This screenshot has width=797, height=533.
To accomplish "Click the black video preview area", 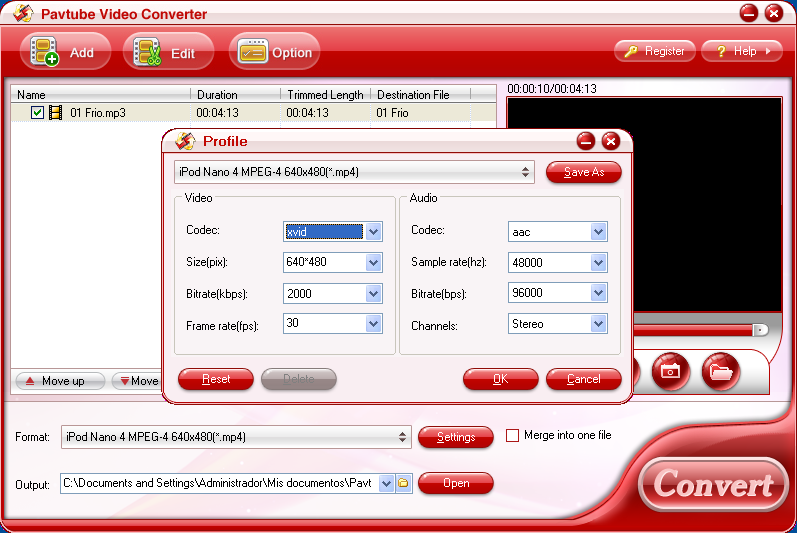I will coord(707,205).
